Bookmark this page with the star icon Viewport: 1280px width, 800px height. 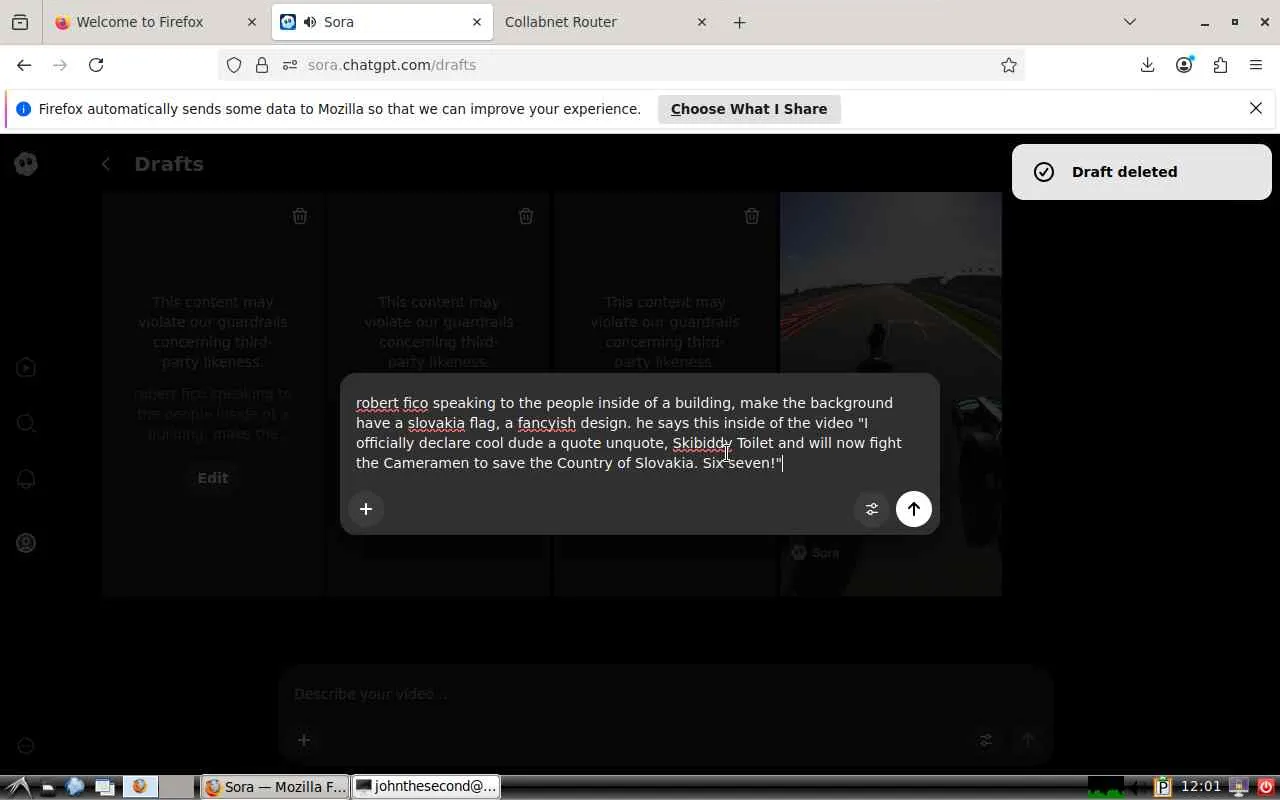(x=1009, y=65)
